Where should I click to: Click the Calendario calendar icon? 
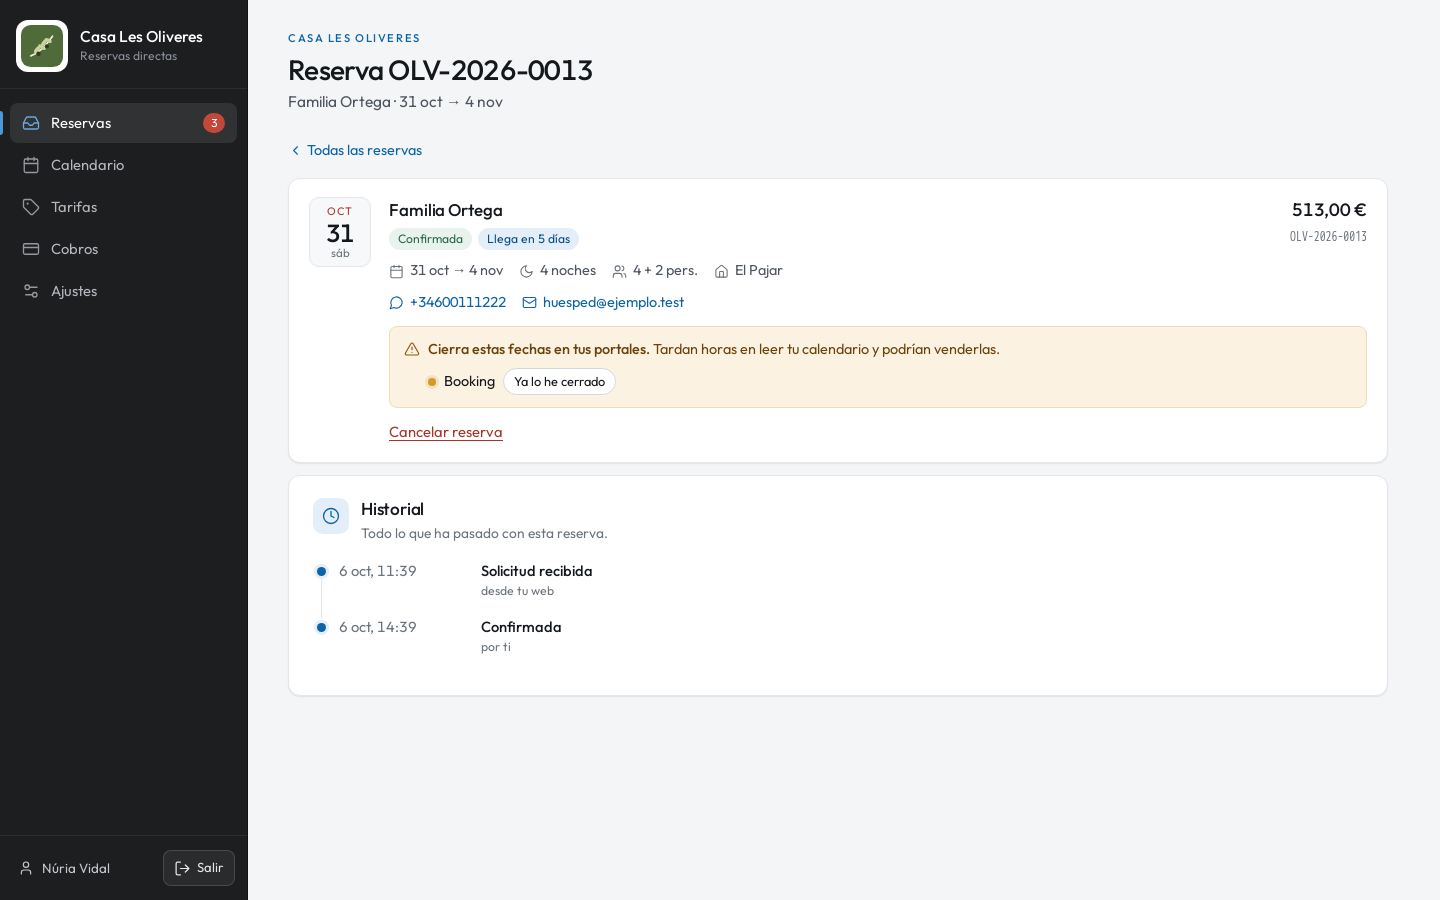coord(31,165)
